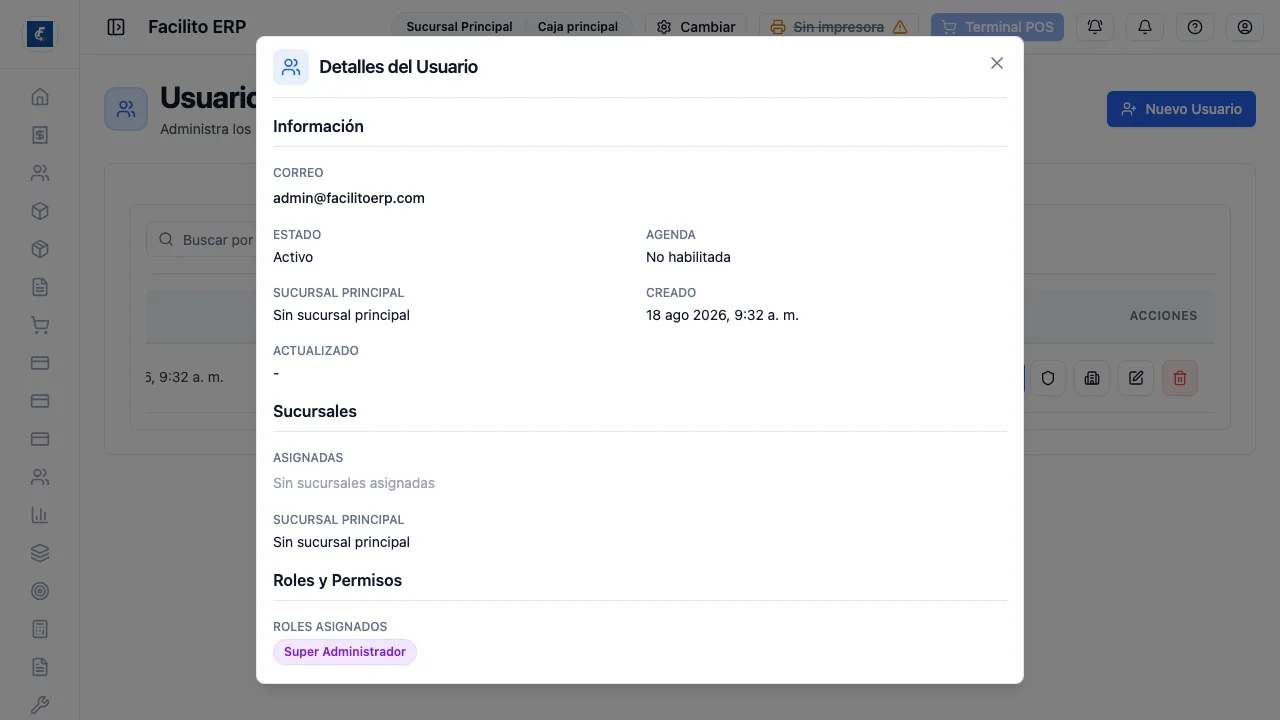Image resolution: width=1280 pixels, height=720 pixels.
Task: Open the calculator icon in sidebar
Action: 40,629
